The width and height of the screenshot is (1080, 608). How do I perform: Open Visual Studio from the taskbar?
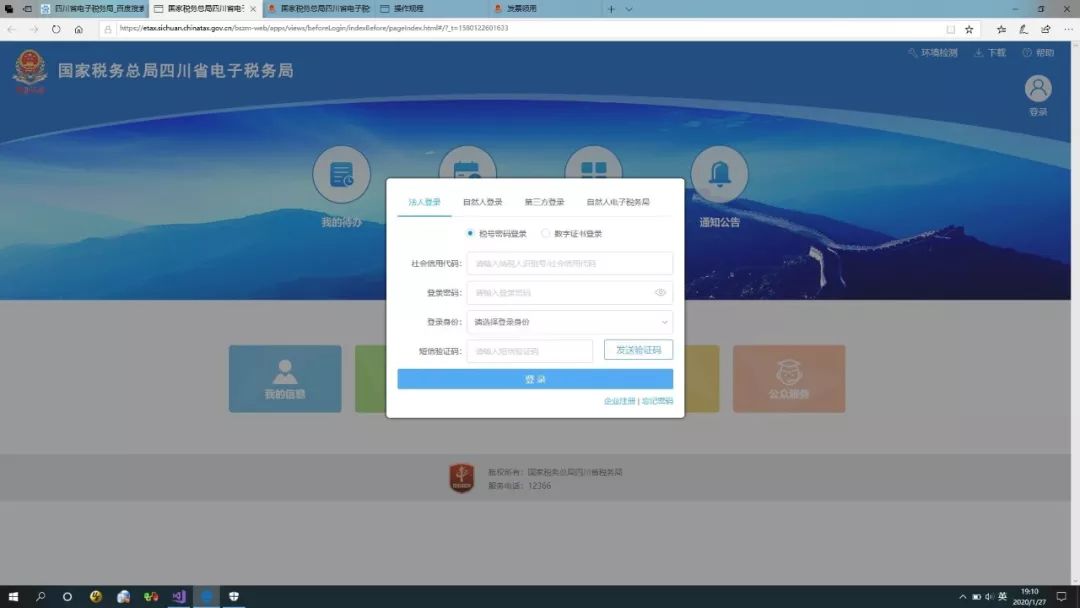pyautogui.click(x=178, y=596)
